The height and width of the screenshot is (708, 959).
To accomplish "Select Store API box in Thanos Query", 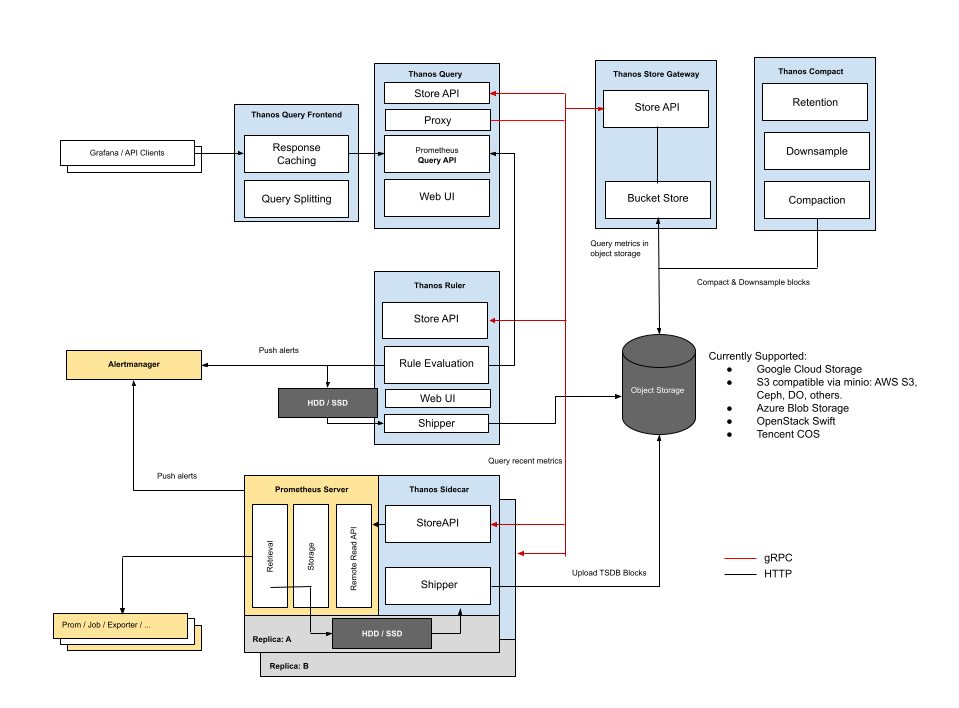I will coord(437,93).
